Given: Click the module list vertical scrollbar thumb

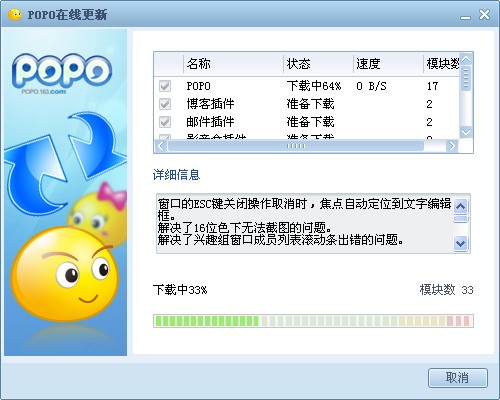Looking at the screenshot, I should point(466,78).
